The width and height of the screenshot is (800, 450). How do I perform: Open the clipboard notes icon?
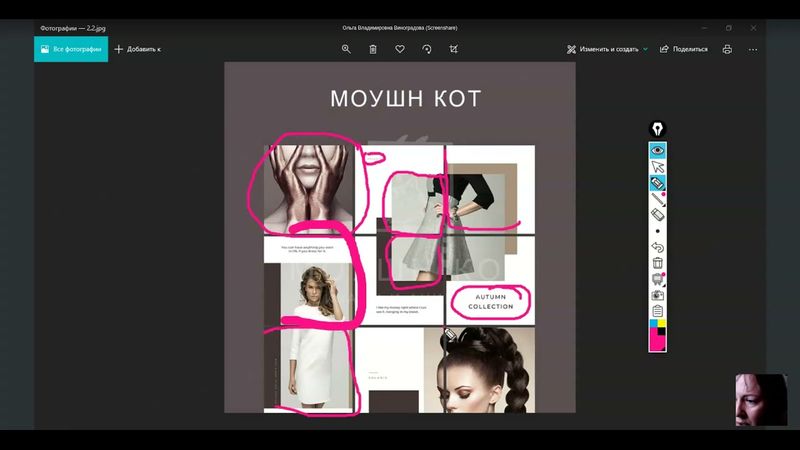[657, 311]
